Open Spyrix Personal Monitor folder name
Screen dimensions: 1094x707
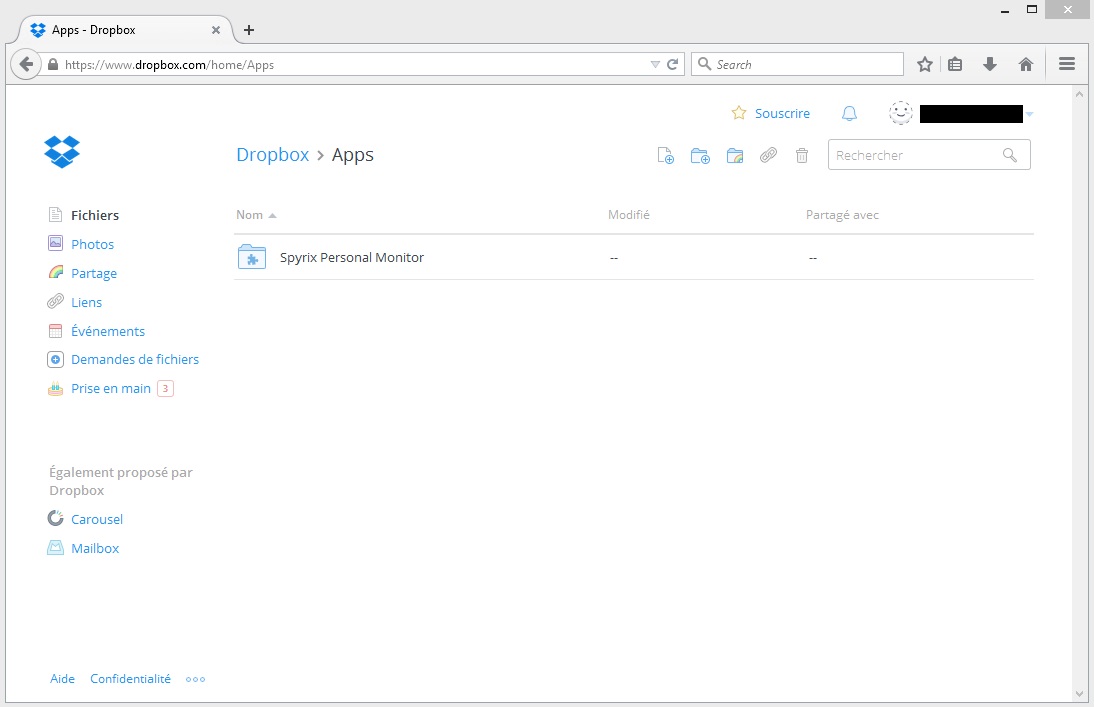[352, 258]
